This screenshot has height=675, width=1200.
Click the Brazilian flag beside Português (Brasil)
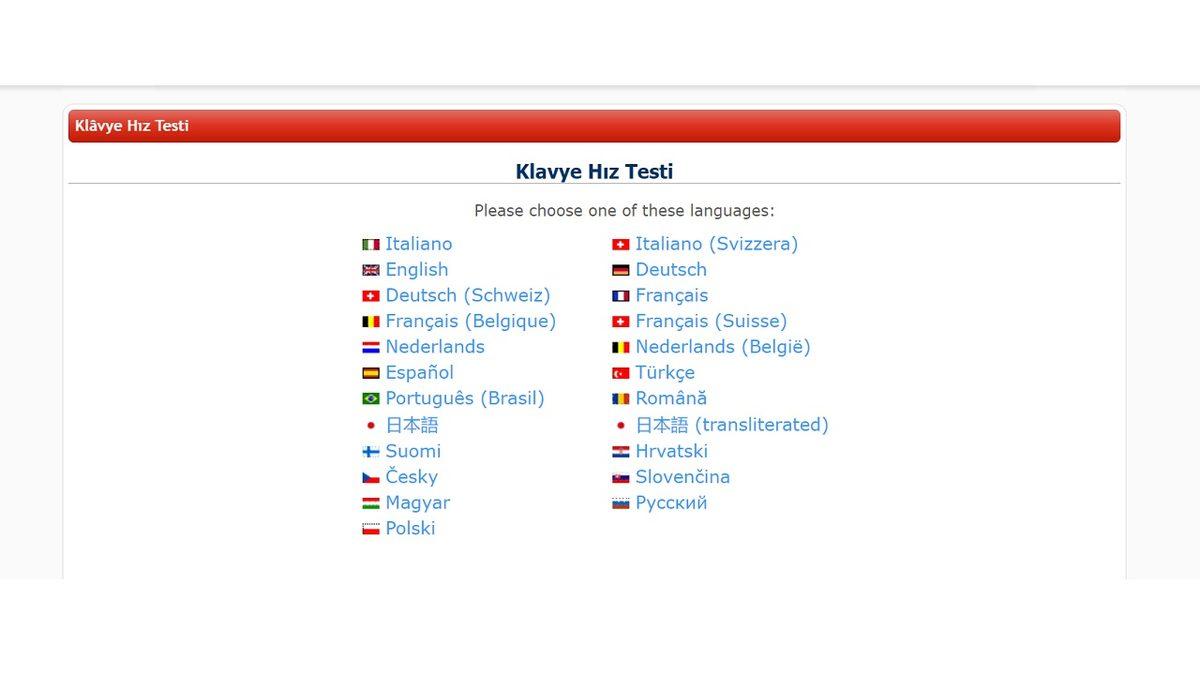[371, 399]
